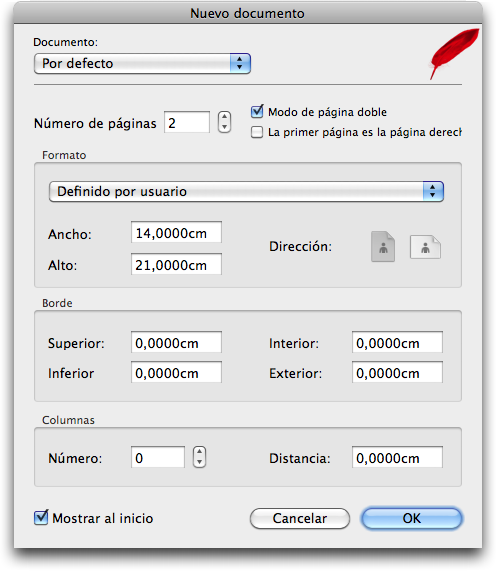Click the Cancelar button
Viewport: 496px width, 571px height.
click(x=300, y=518)
